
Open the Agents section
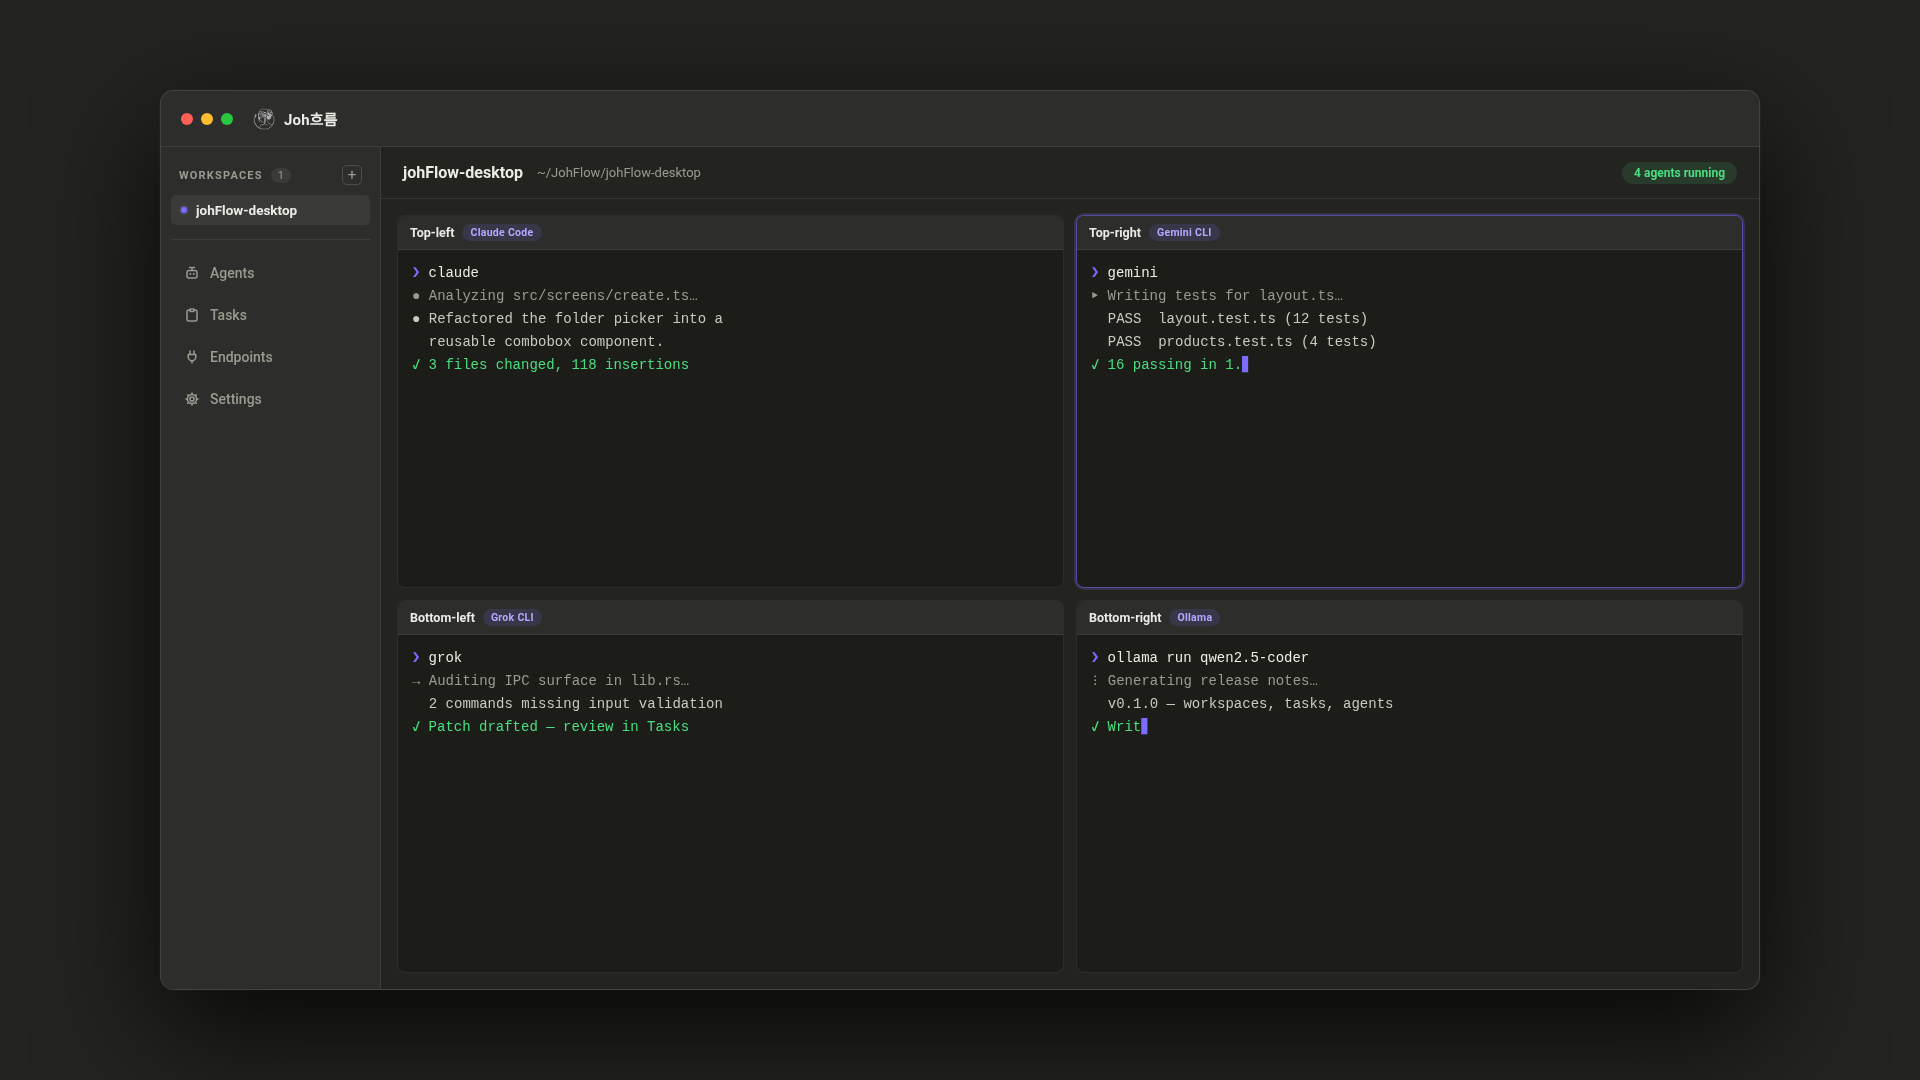(270, 273)
